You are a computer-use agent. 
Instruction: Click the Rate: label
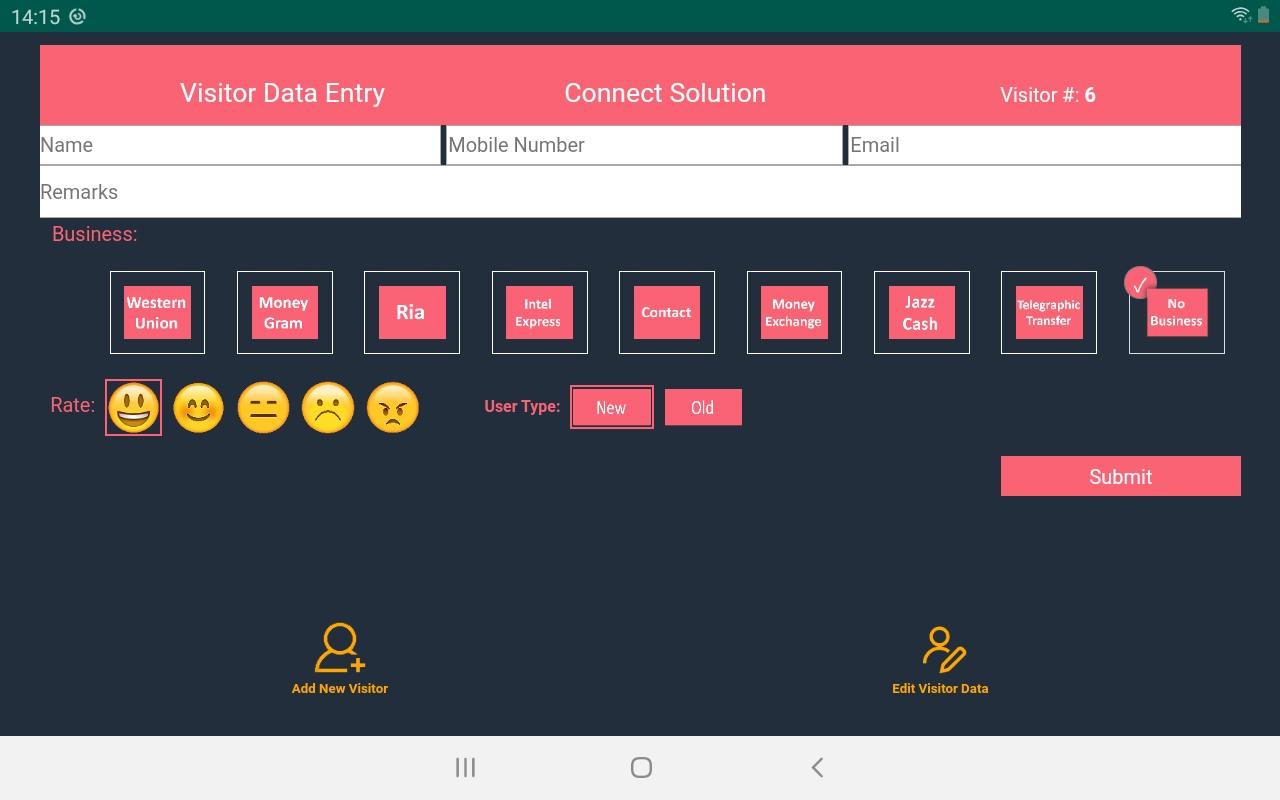73,405
